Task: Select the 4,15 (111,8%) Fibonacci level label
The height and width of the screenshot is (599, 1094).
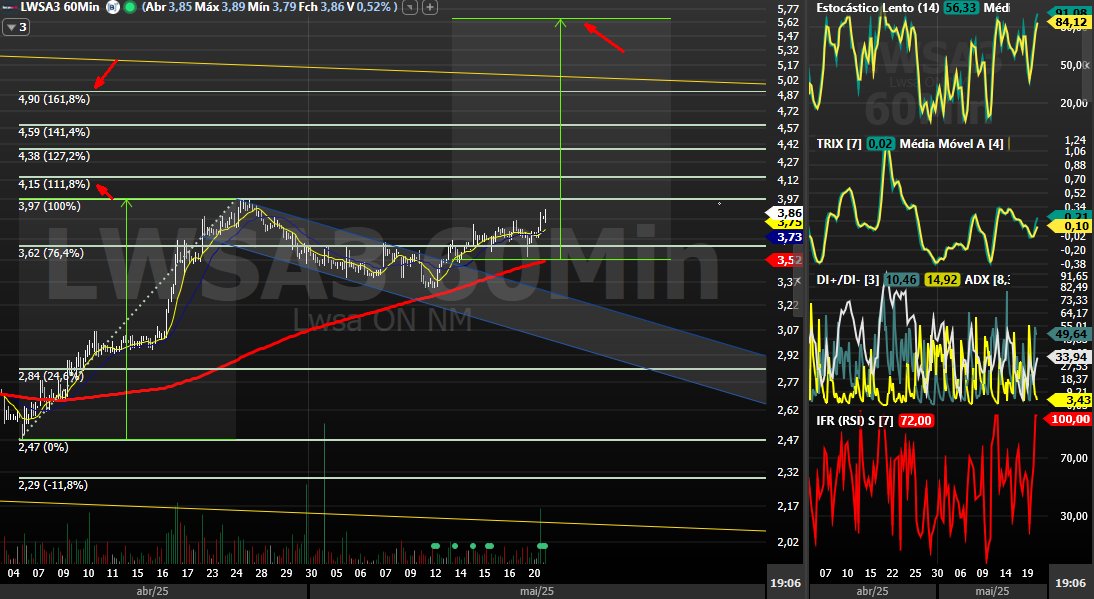Action: (54, 184)
